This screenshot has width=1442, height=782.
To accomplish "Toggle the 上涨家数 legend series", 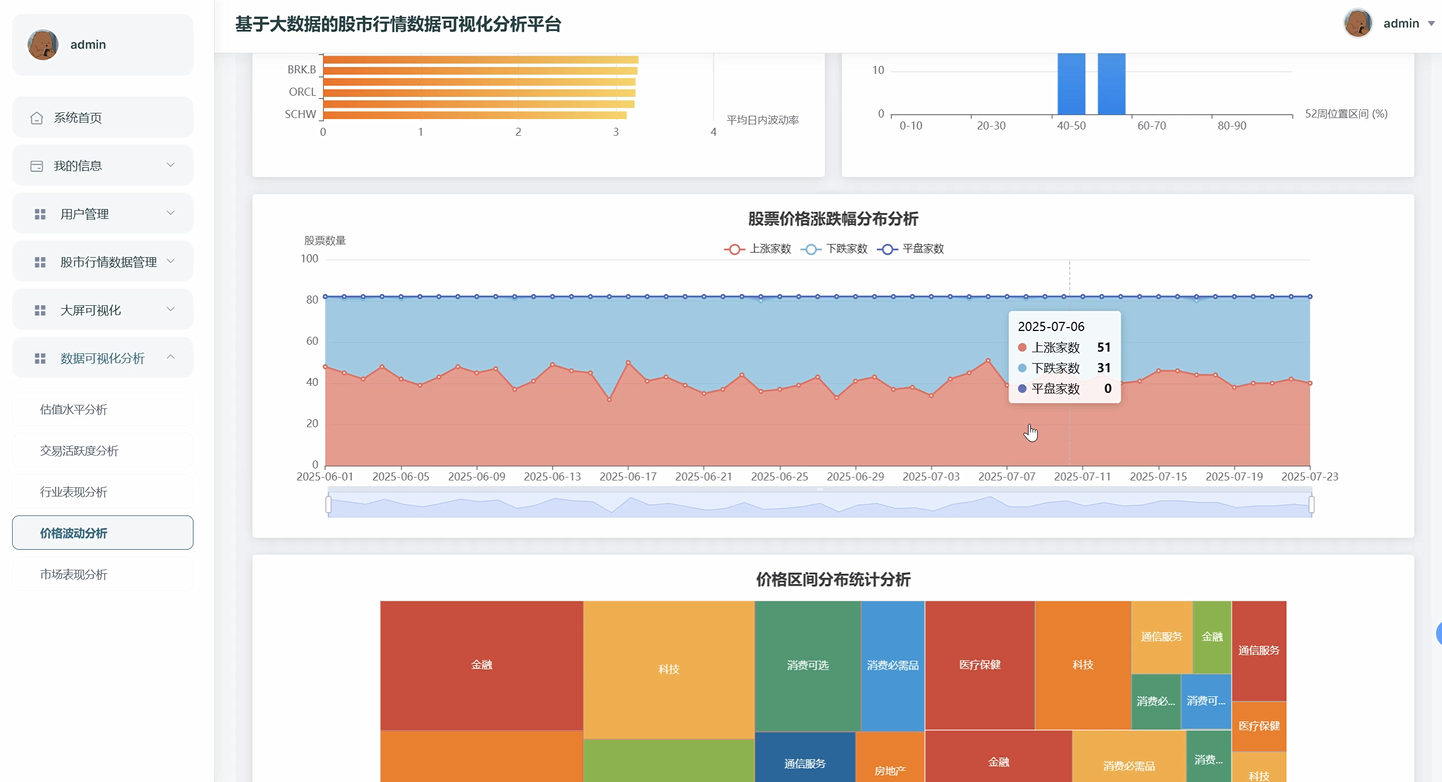I will pos(758,249).
